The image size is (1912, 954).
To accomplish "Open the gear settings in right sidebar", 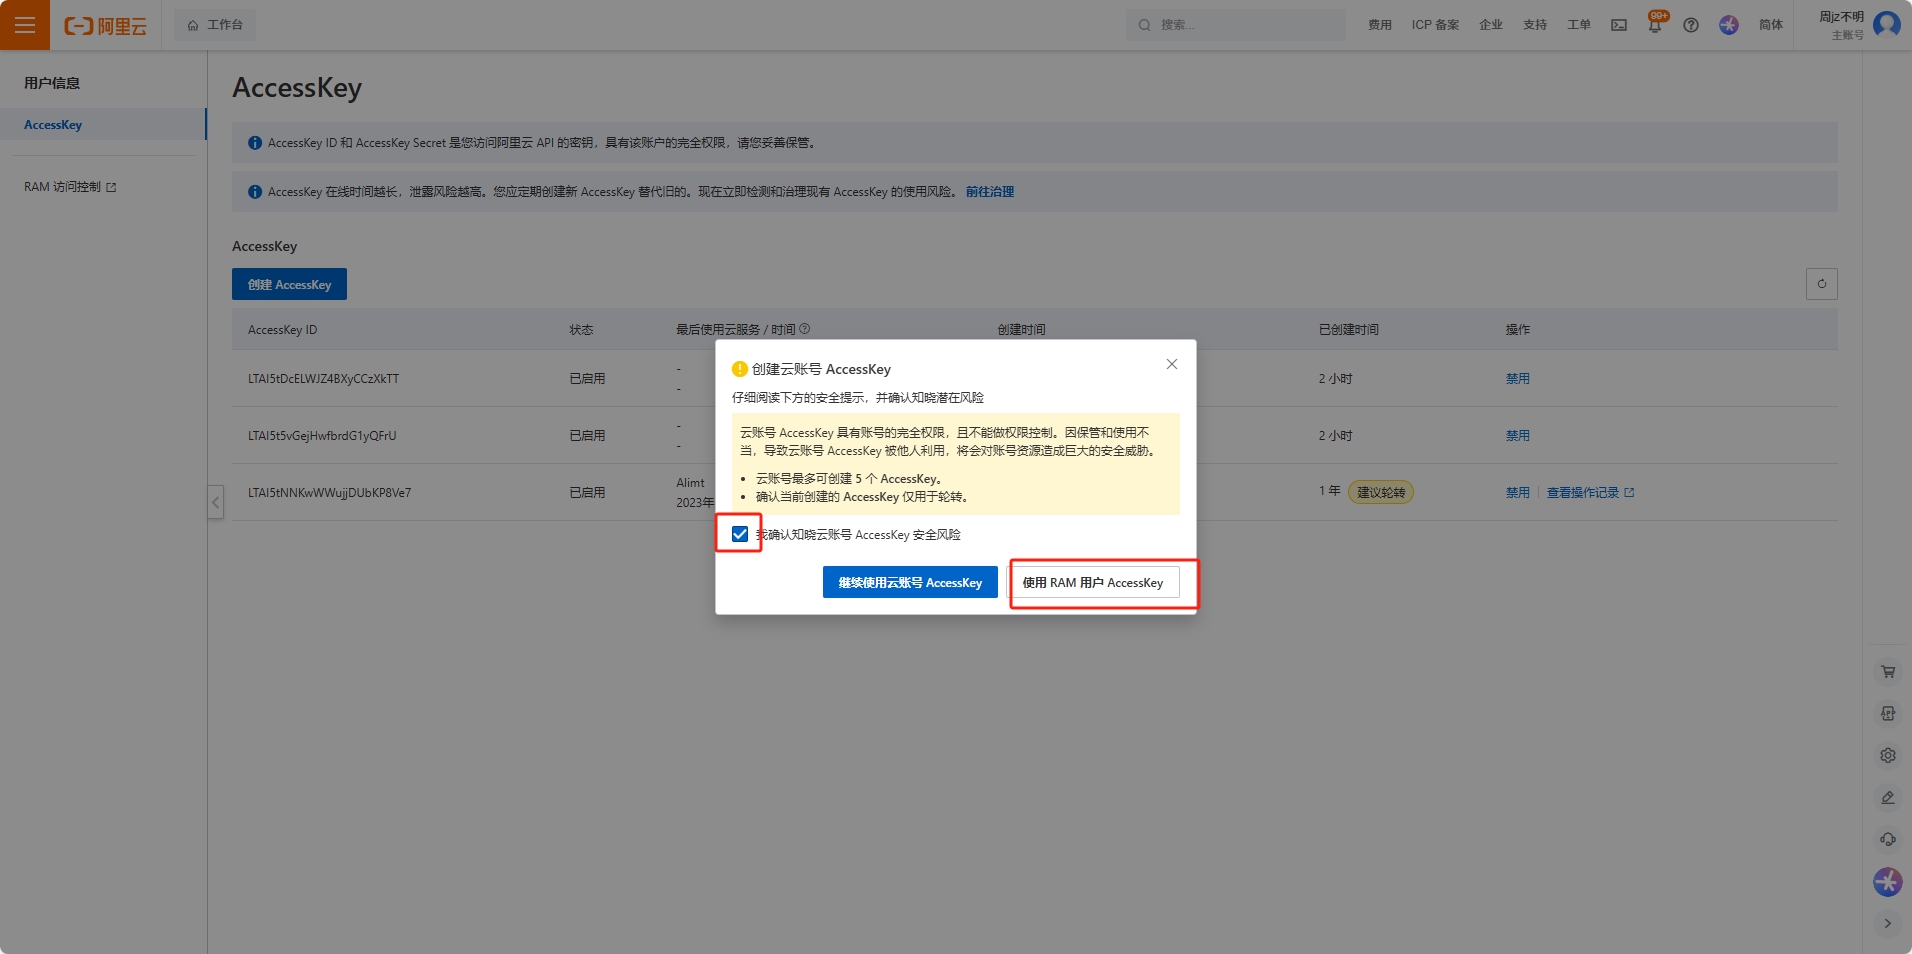I will (x=1888, y=756).
